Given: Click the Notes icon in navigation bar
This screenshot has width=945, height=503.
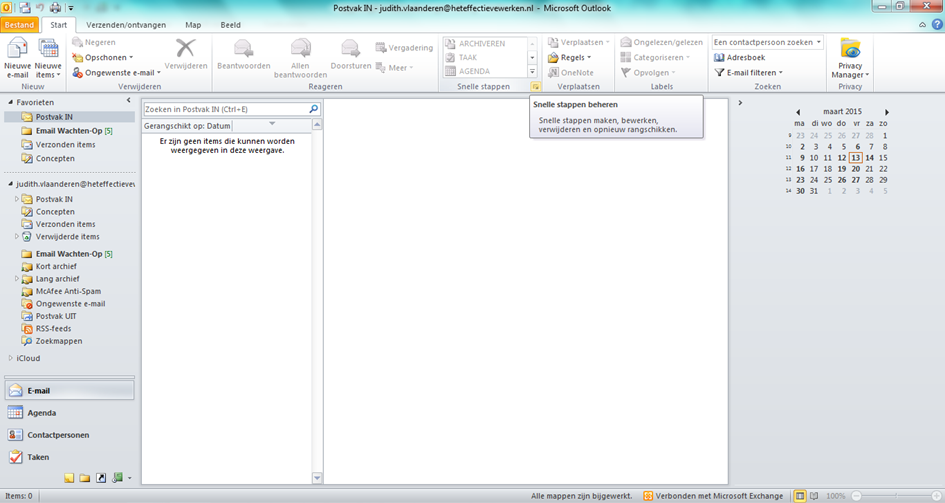Looking at the screenshot, I should click(x=69, y=478).
